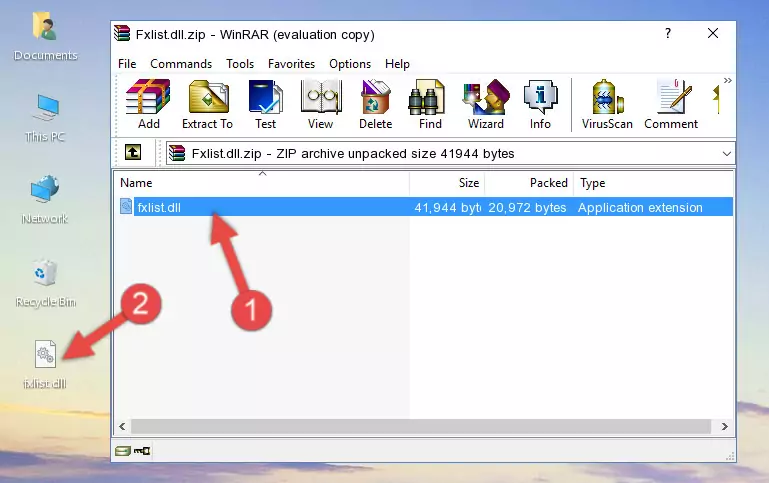The image size is (769, 483).
Task: Click the Add toolbar icon
Action: pyautogui.click(x=148, y=104)
